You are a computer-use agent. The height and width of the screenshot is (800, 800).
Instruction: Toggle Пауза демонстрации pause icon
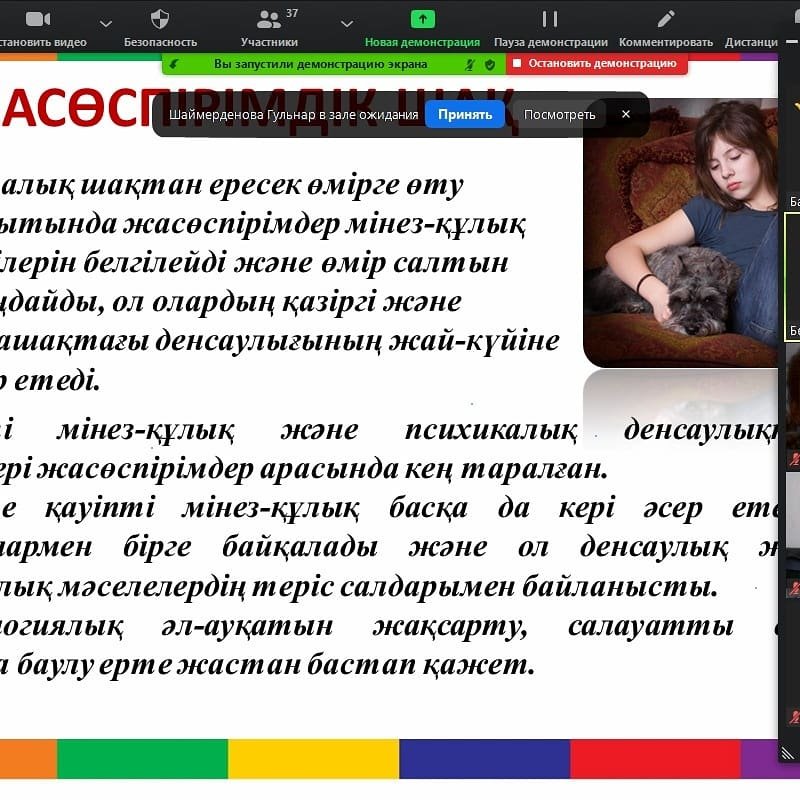click(x=550, y=19)
